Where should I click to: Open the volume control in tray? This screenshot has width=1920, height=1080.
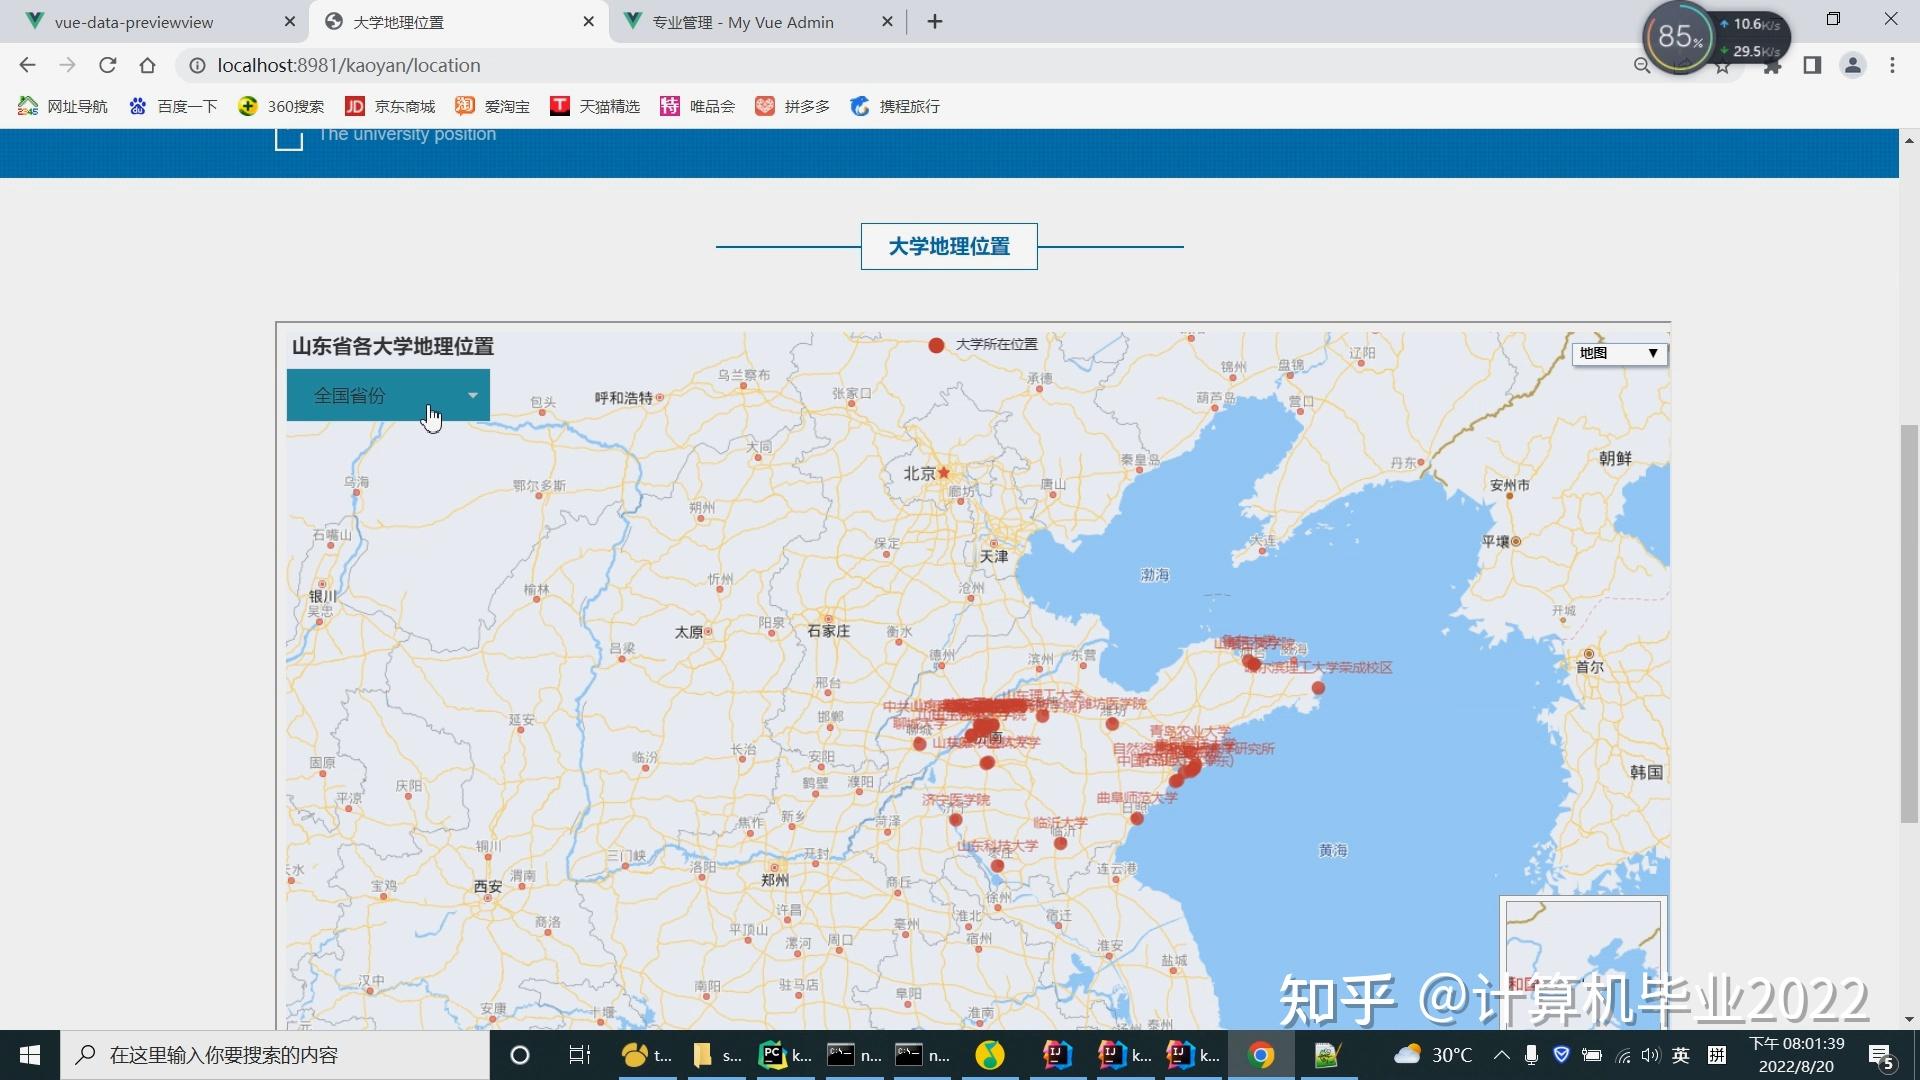(1650, 1055)
